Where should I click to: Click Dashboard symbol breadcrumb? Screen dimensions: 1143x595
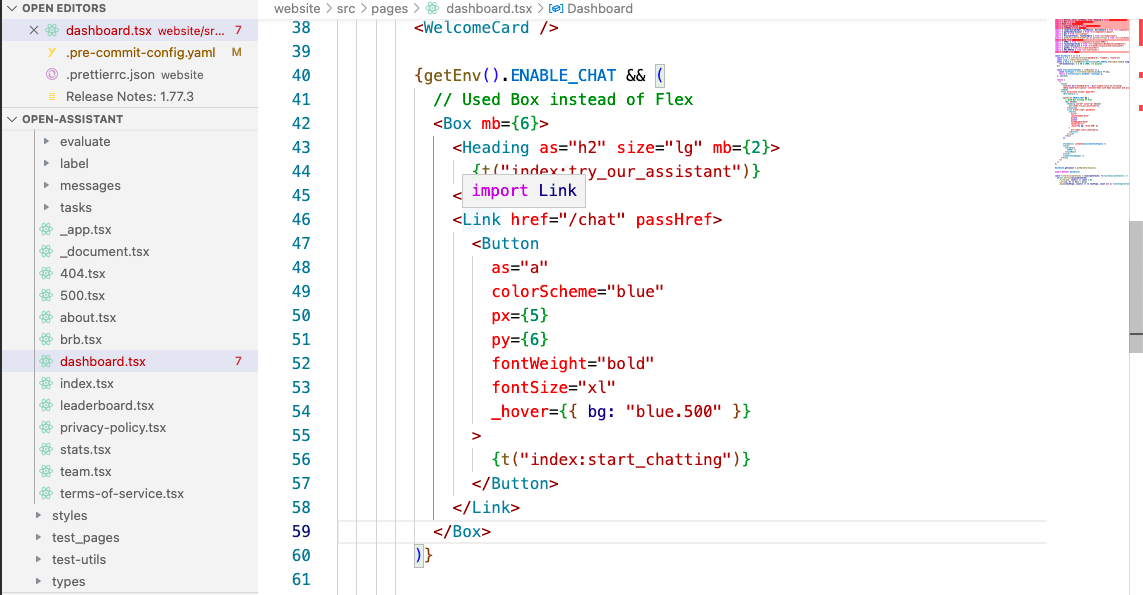click(x=600, y=9)
